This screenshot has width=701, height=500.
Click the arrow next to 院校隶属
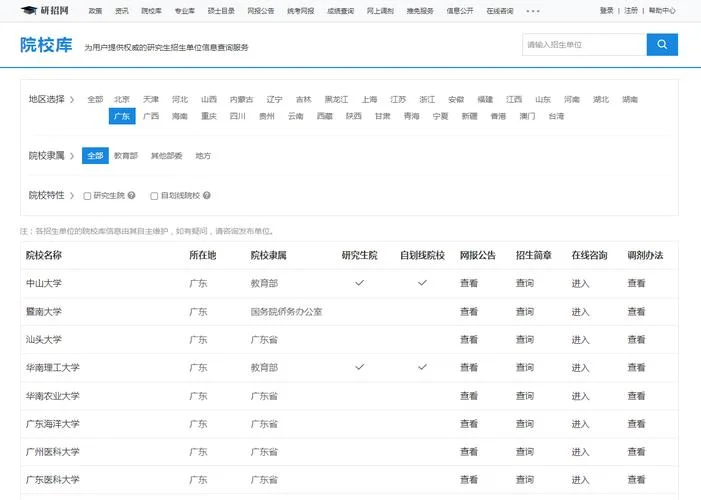pos(72,156)
